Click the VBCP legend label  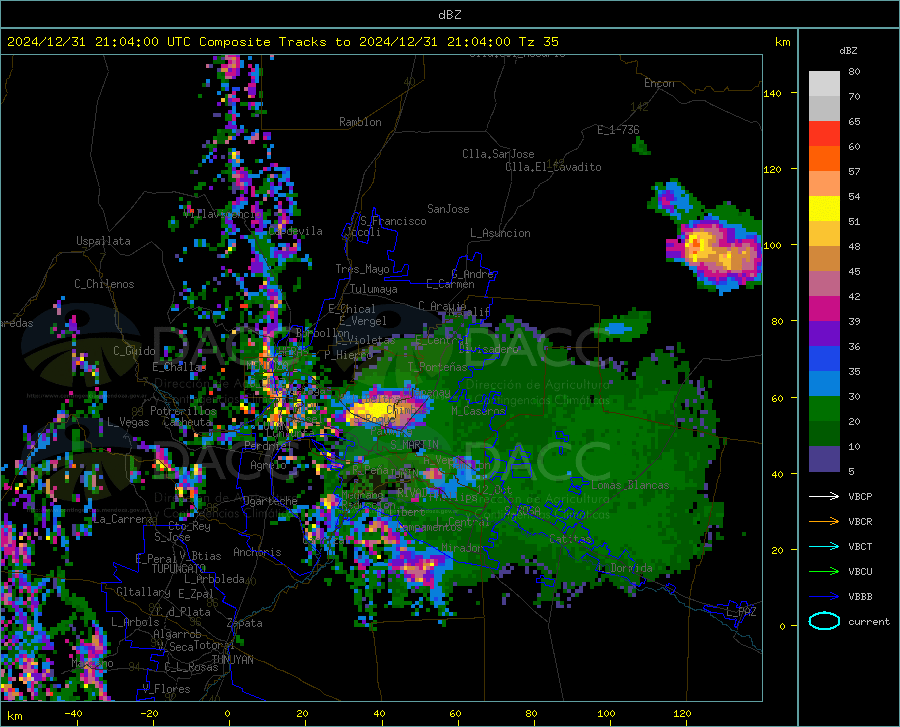coord(860,496)
